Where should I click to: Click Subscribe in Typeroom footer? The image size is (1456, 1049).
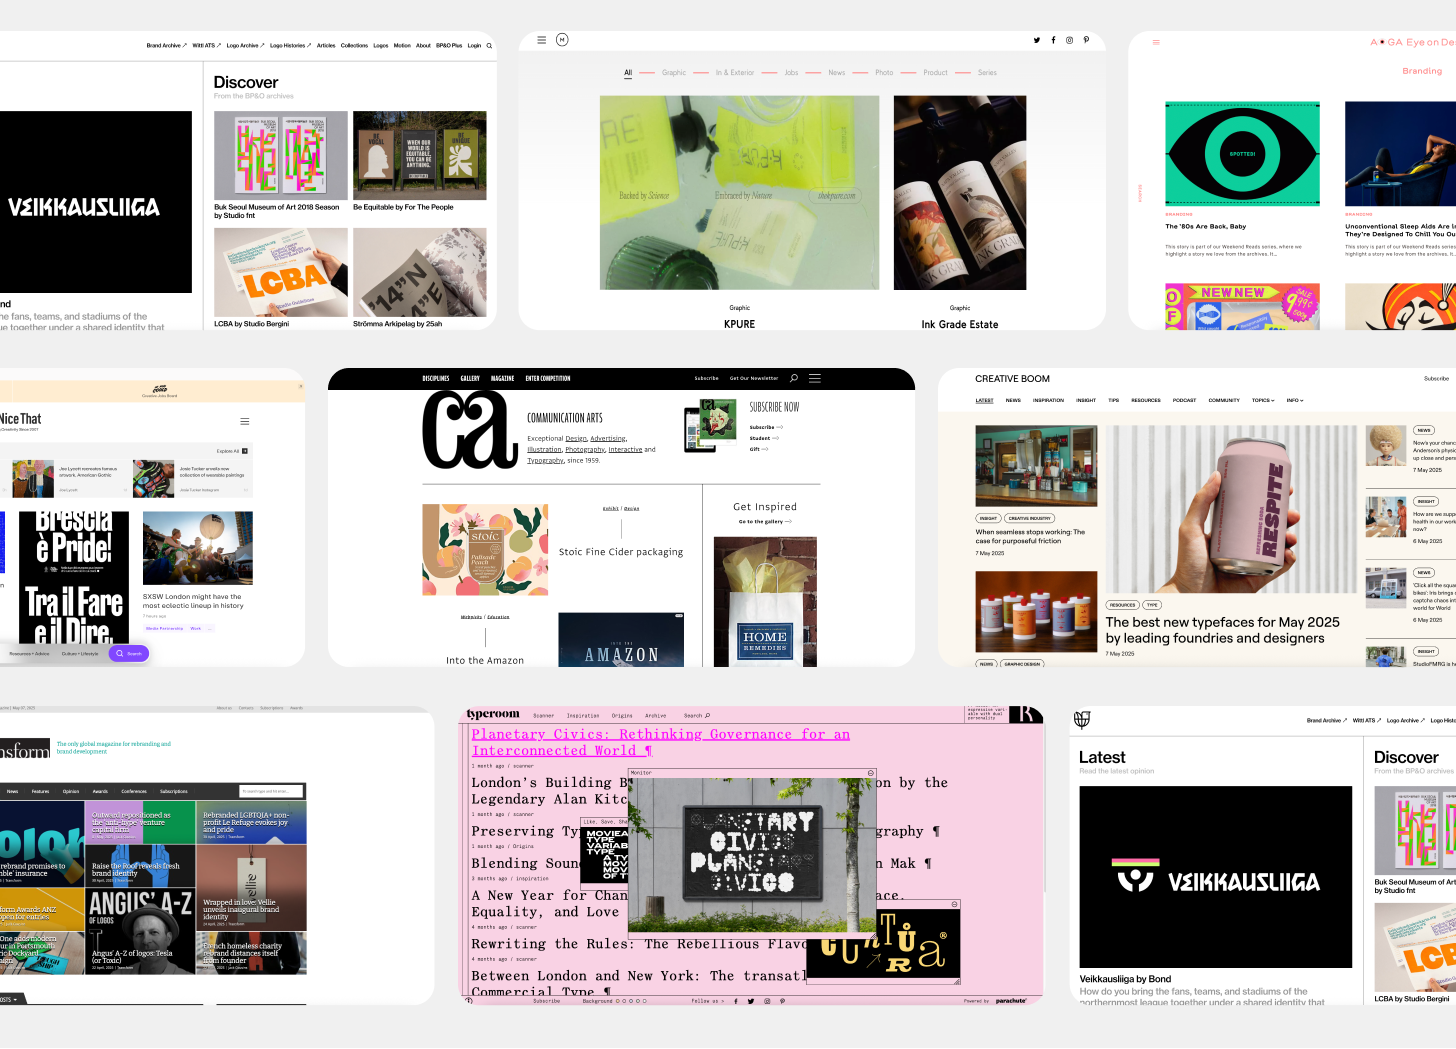(546, 1000)
